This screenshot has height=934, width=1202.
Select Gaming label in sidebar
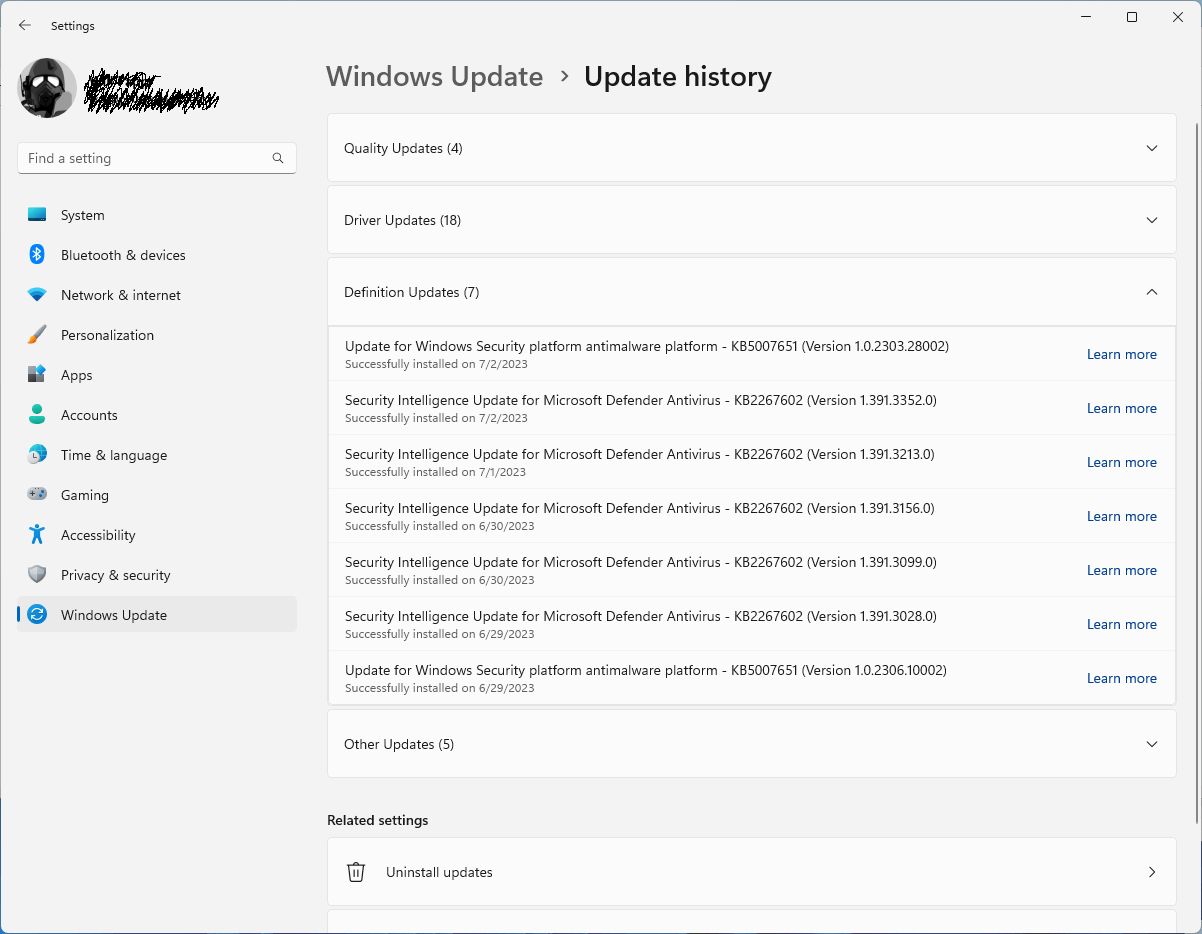[85, 495]
